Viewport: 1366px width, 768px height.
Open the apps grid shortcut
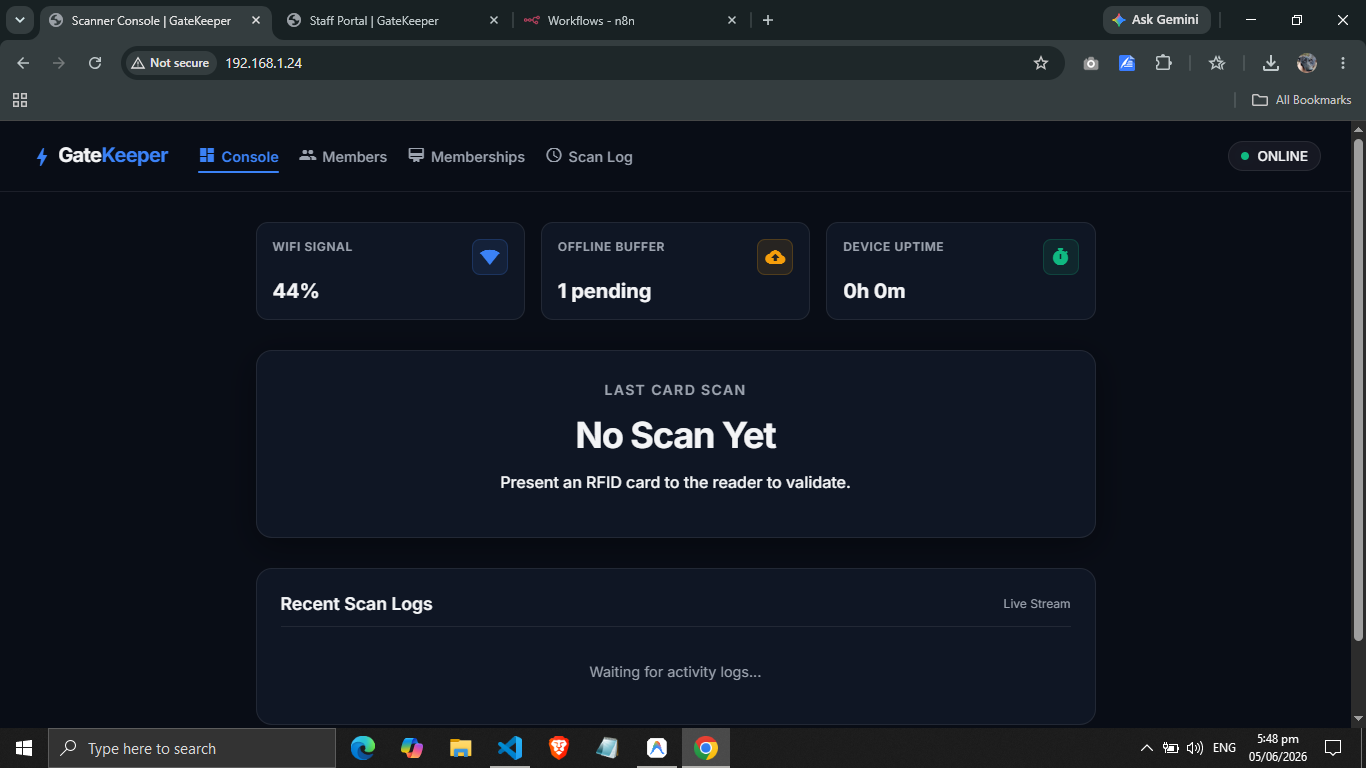[20, 100]
